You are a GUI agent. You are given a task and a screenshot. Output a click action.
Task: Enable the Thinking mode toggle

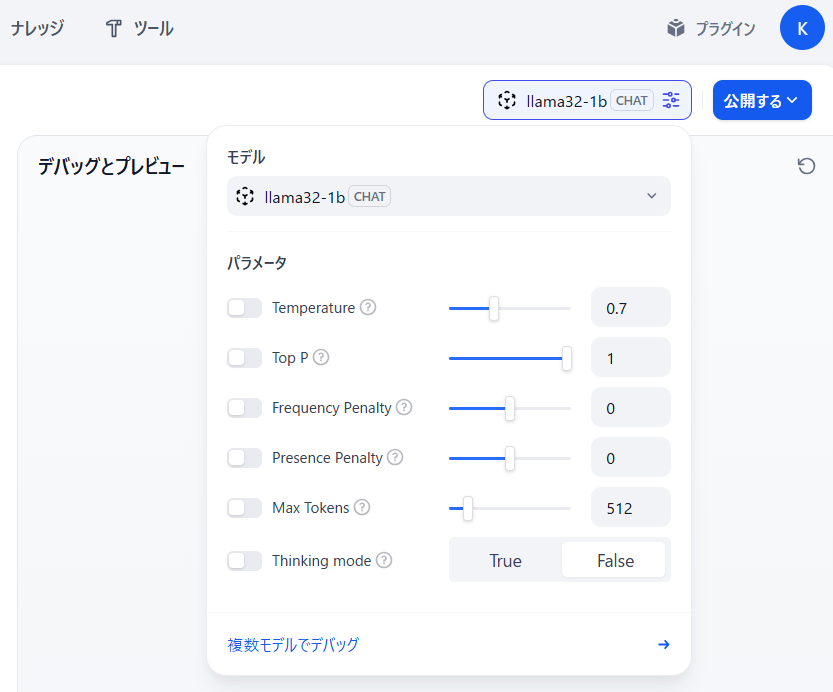pyautogui.click(x=244, y=560)
